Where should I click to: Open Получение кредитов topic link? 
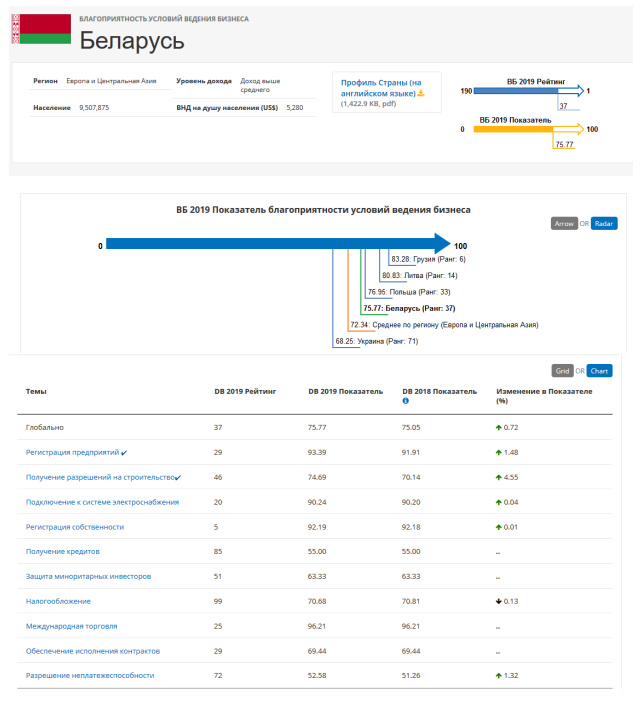[x=62, y=551]
